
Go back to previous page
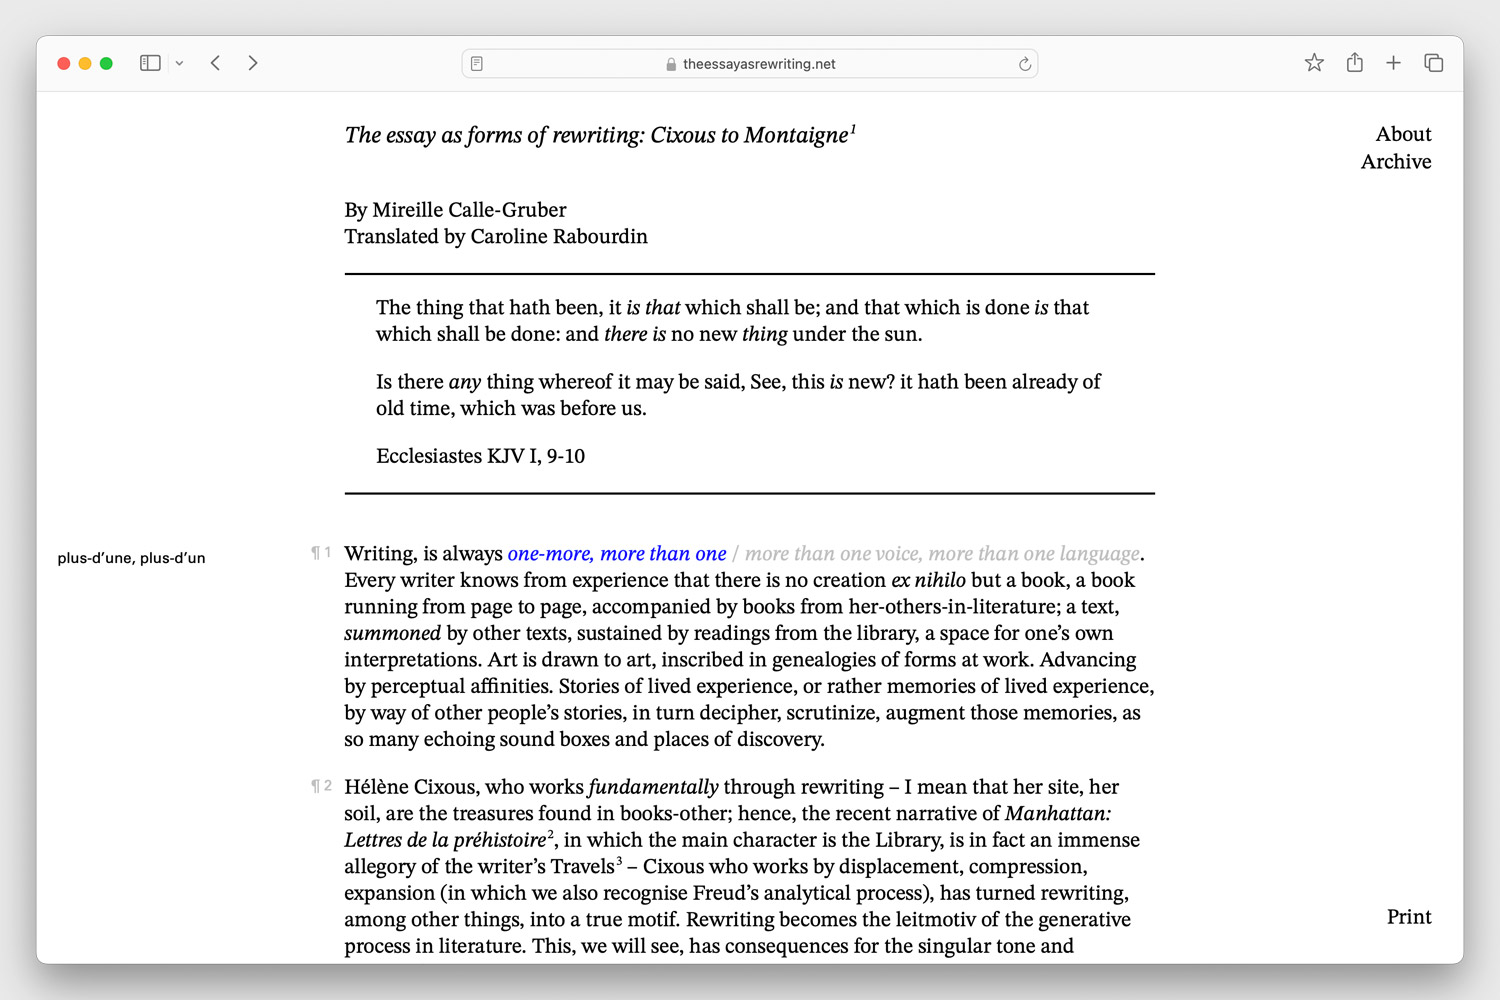pos(215,63)
